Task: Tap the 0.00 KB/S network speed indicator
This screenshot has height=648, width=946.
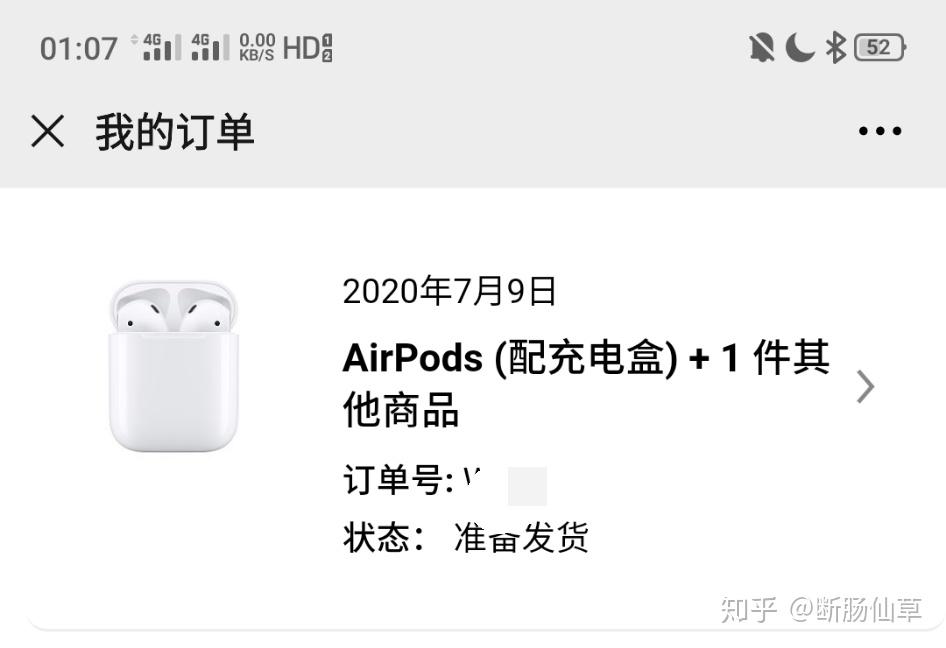Action: pyautogui.click(x=257, y=47)
